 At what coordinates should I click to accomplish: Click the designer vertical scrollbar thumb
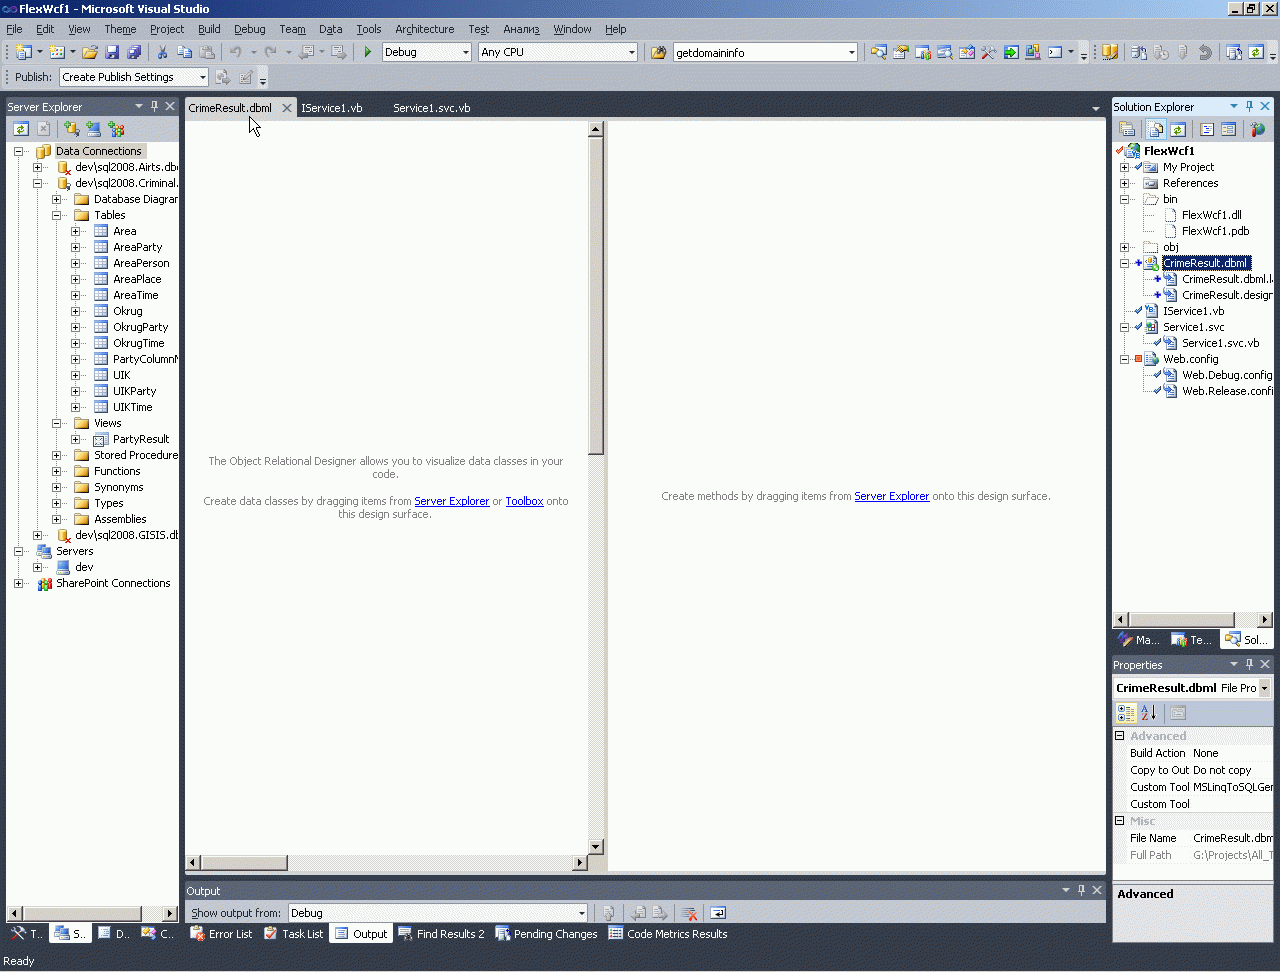pyautogui.click(x=596, y=296)
